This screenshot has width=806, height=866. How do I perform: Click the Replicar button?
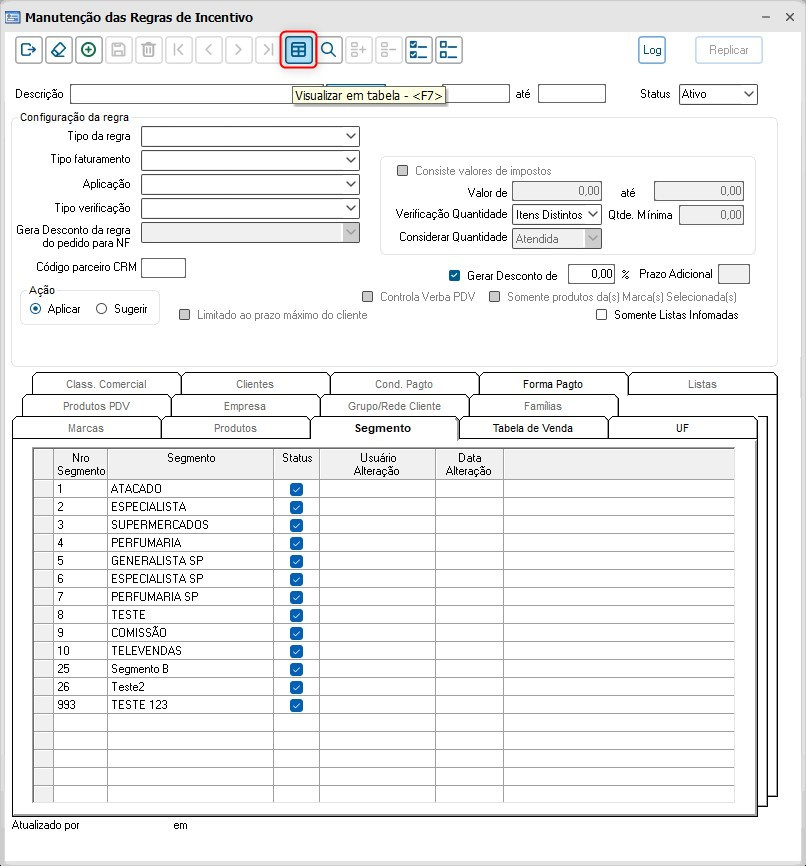click(x=729, y=50)
